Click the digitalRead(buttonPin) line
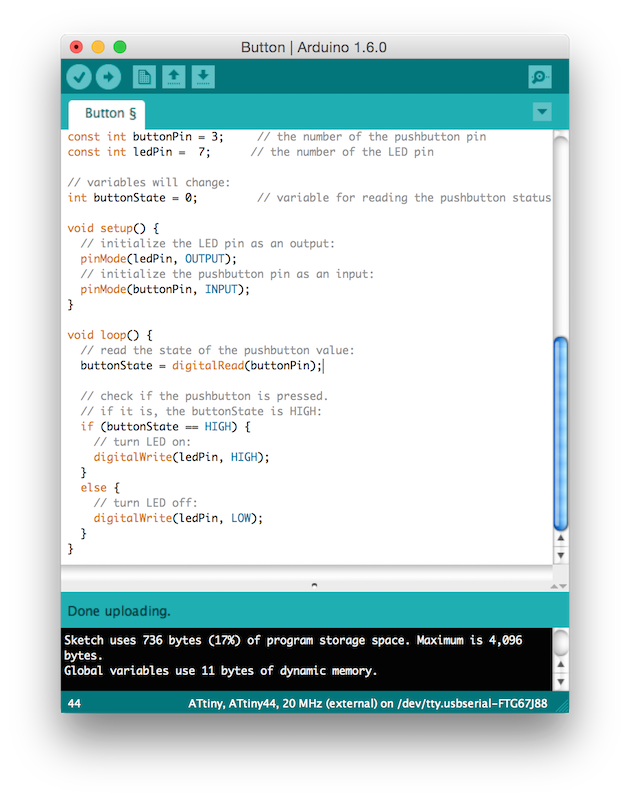 201,366
